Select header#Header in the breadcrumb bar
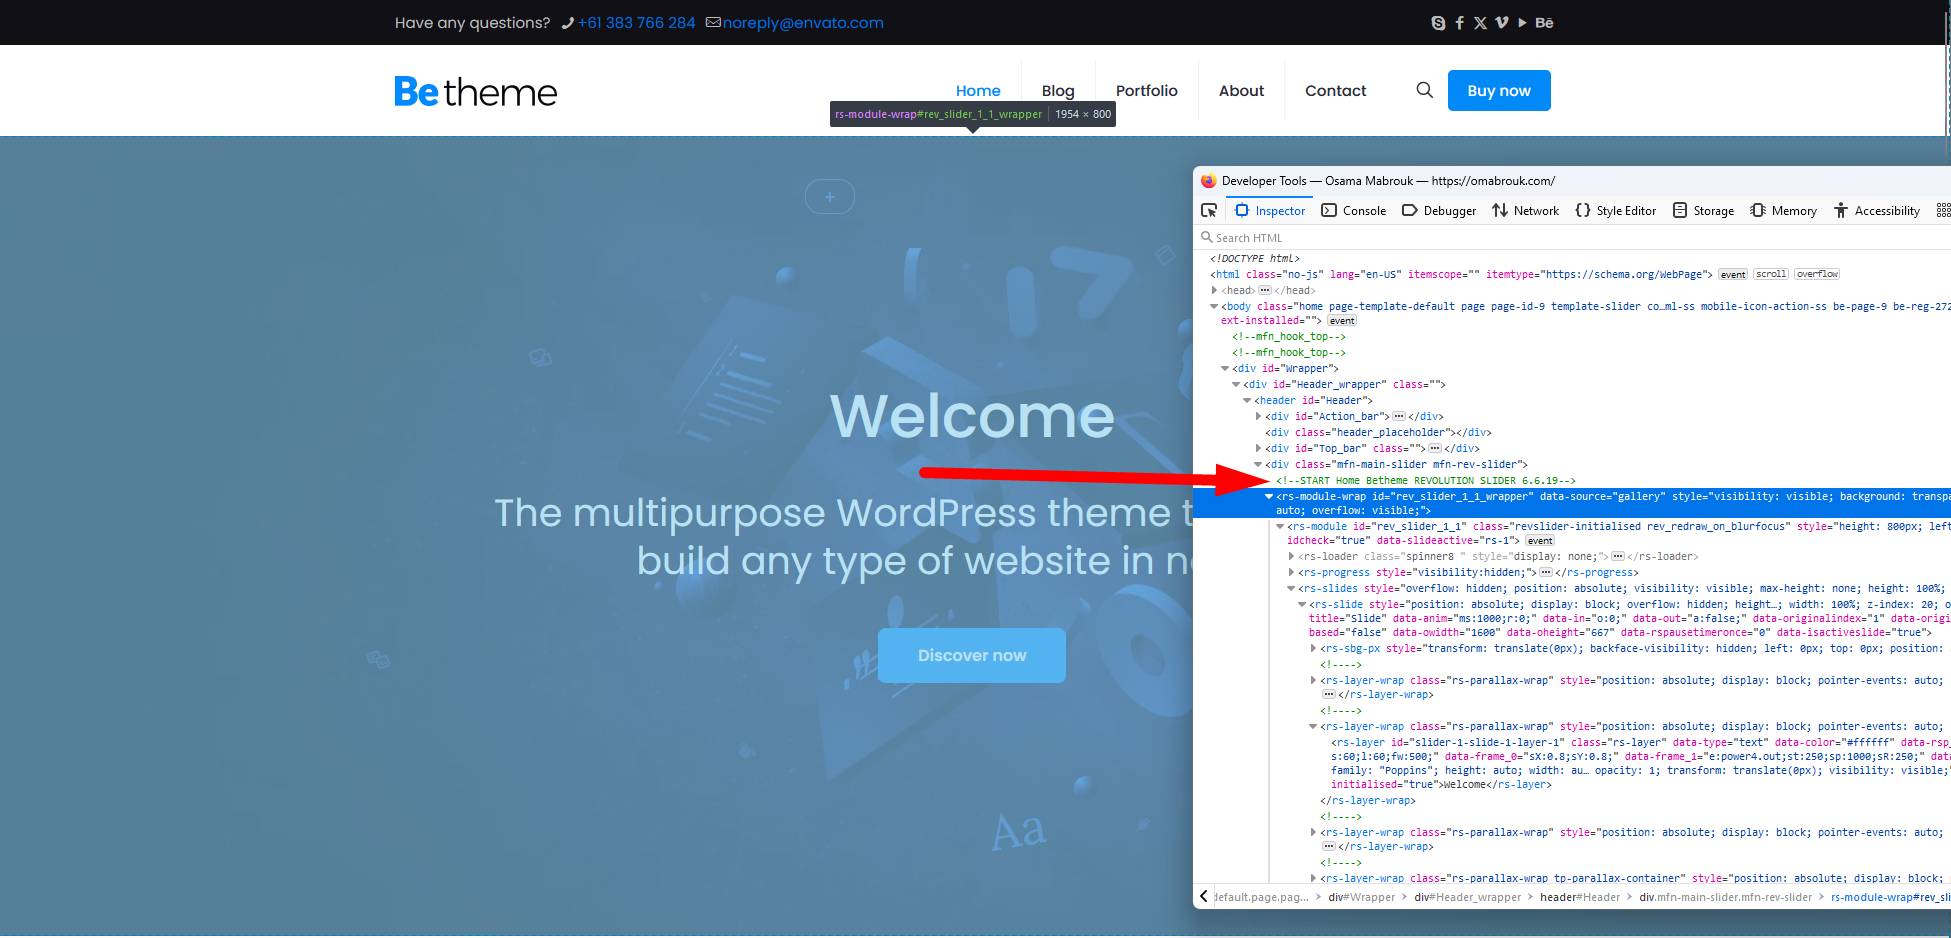1951x938 pixels. click(1580, 897)
